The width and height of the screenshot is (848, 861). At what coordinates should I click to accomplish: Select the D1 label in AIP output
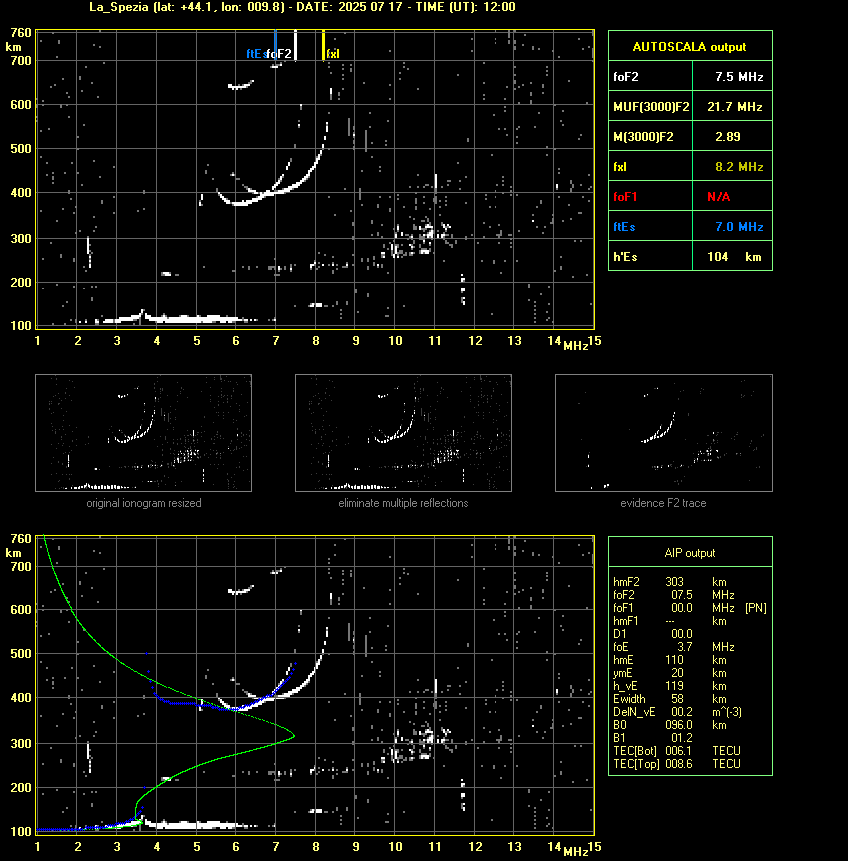coord(620,634)
